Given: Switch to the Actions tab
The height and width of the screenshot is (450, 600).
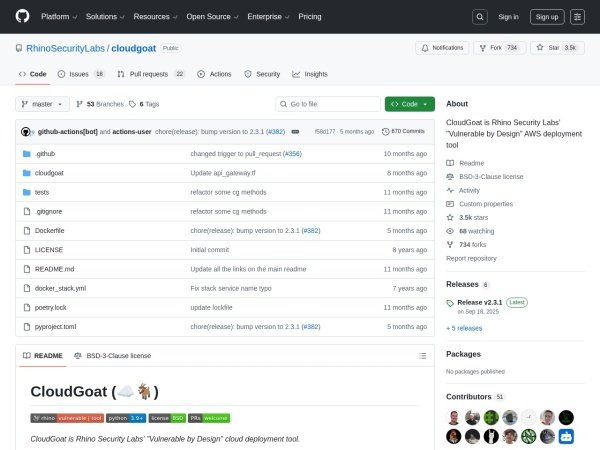Looking at the screenshot, I should click(x=214, y=74).
